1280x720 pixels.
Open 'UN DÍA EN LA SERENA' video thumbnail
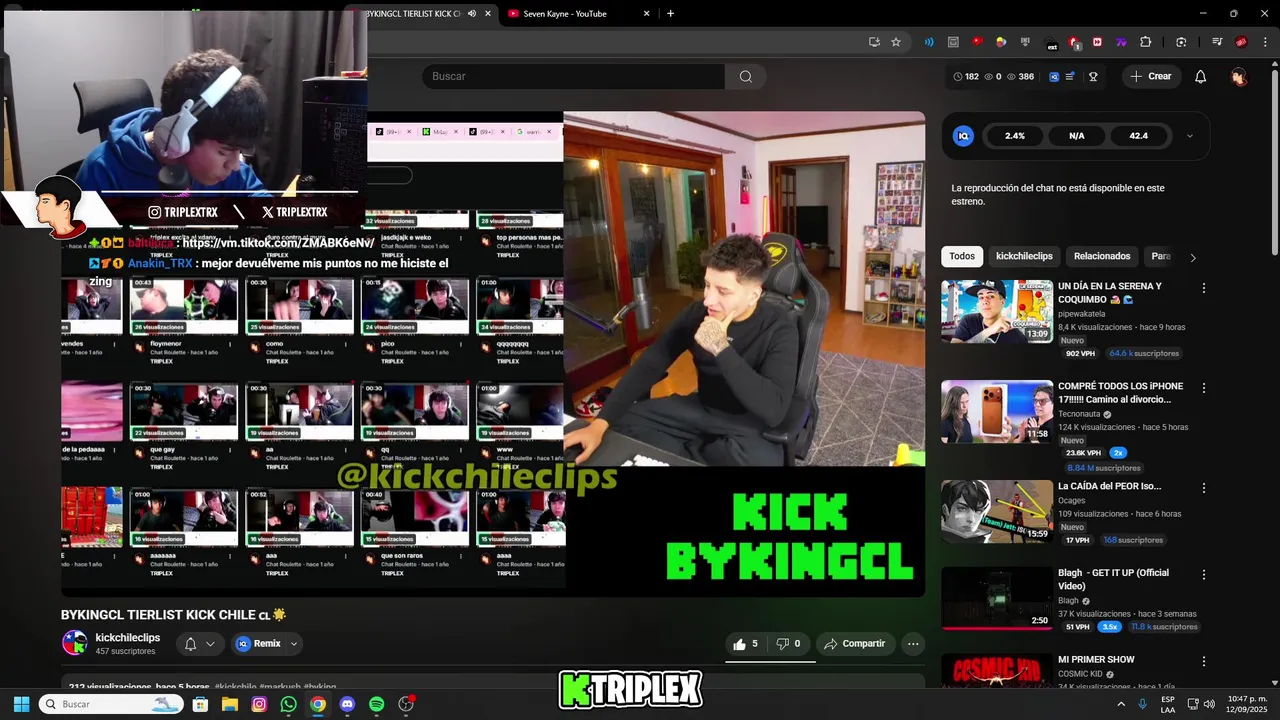997,311
